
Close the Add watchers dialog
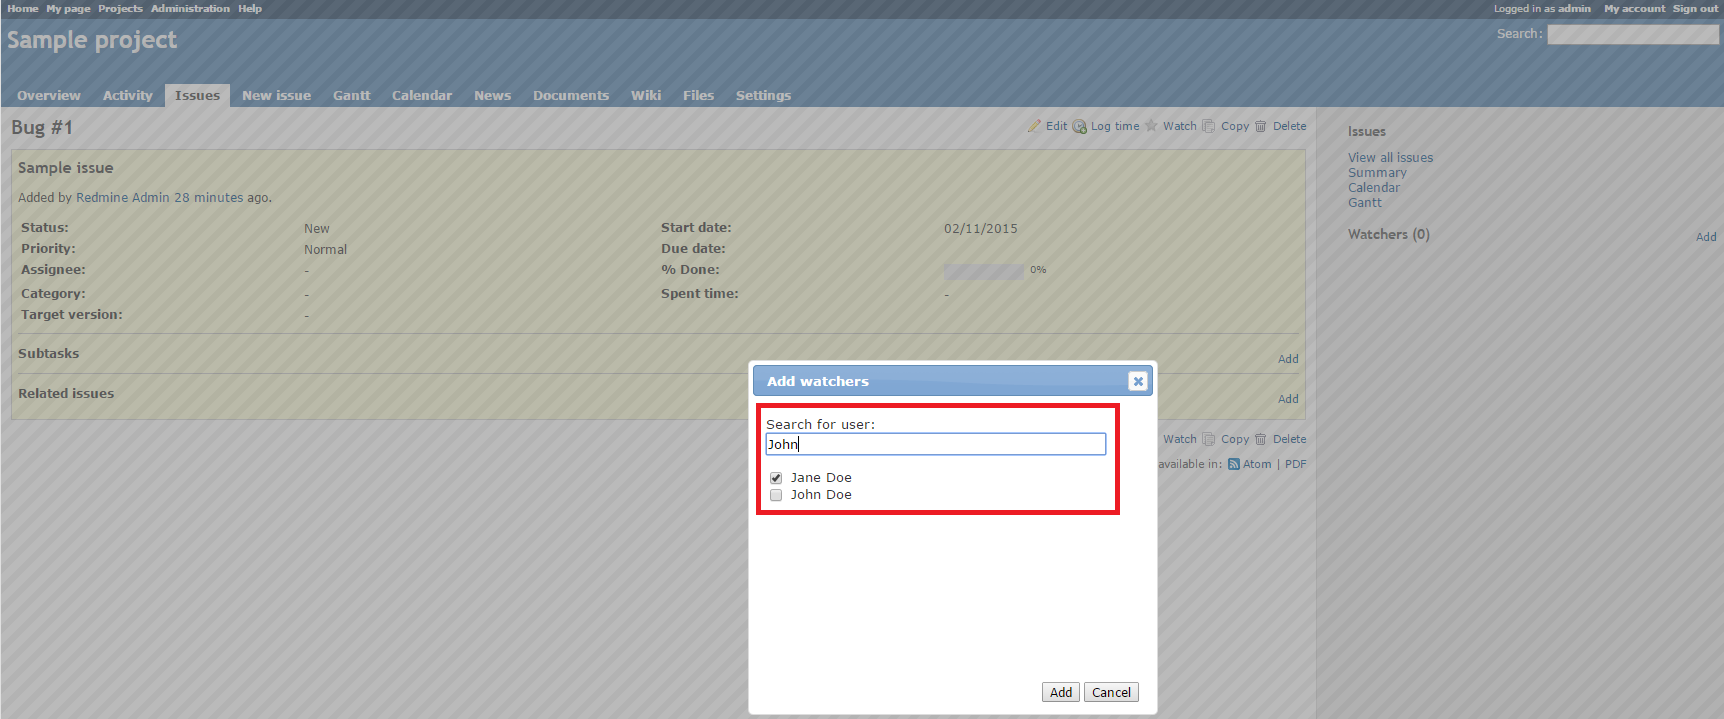pos(1138,381)
